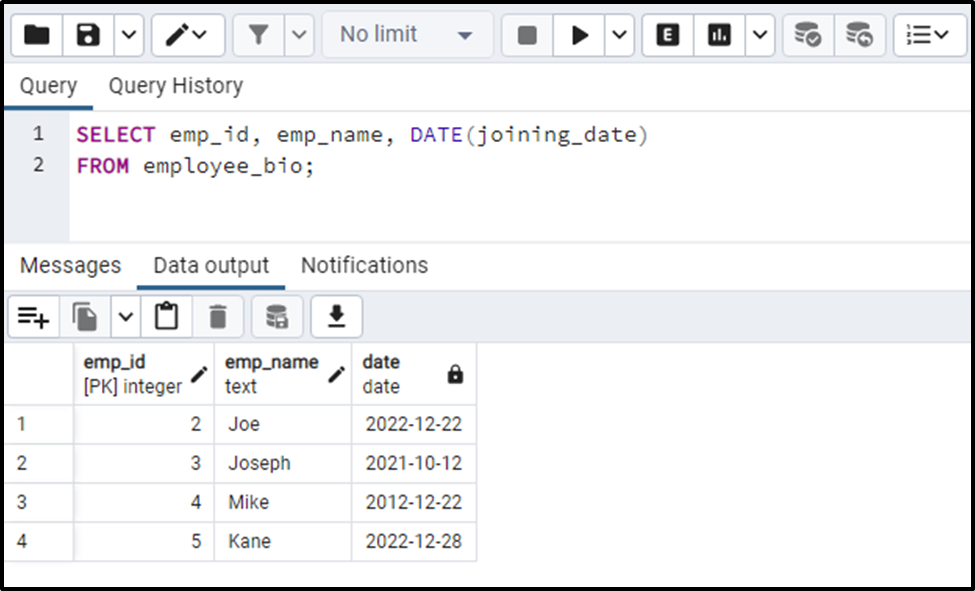
Task: Save data changes to the database
Action: 276,316
